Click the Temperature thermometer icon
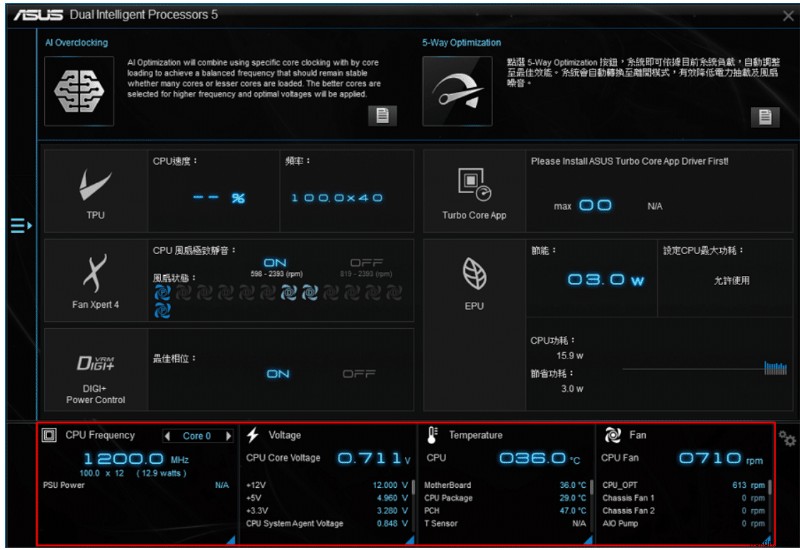 [432, 435]
